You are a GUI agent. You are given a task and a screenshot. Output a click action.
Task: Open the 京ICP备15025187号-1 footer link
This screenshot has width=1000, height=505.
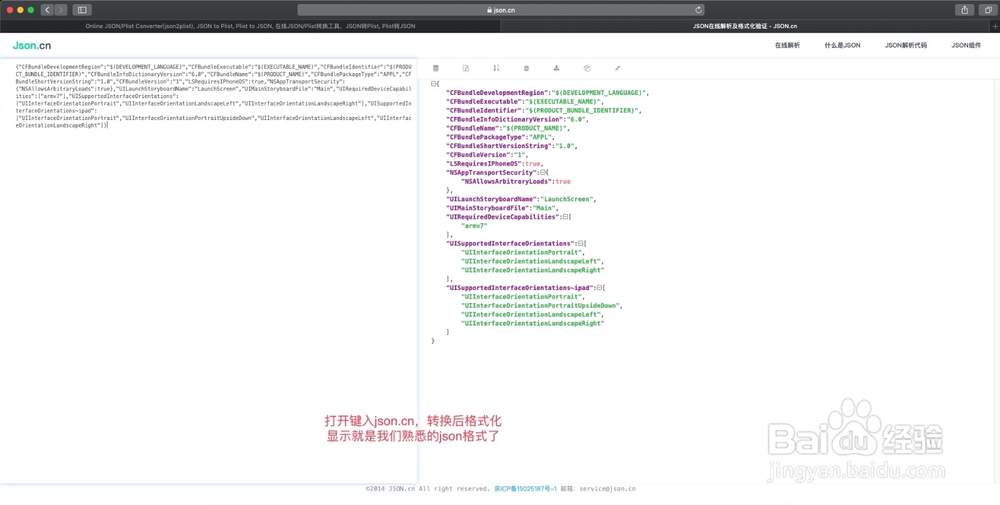[x=525, y=489]
